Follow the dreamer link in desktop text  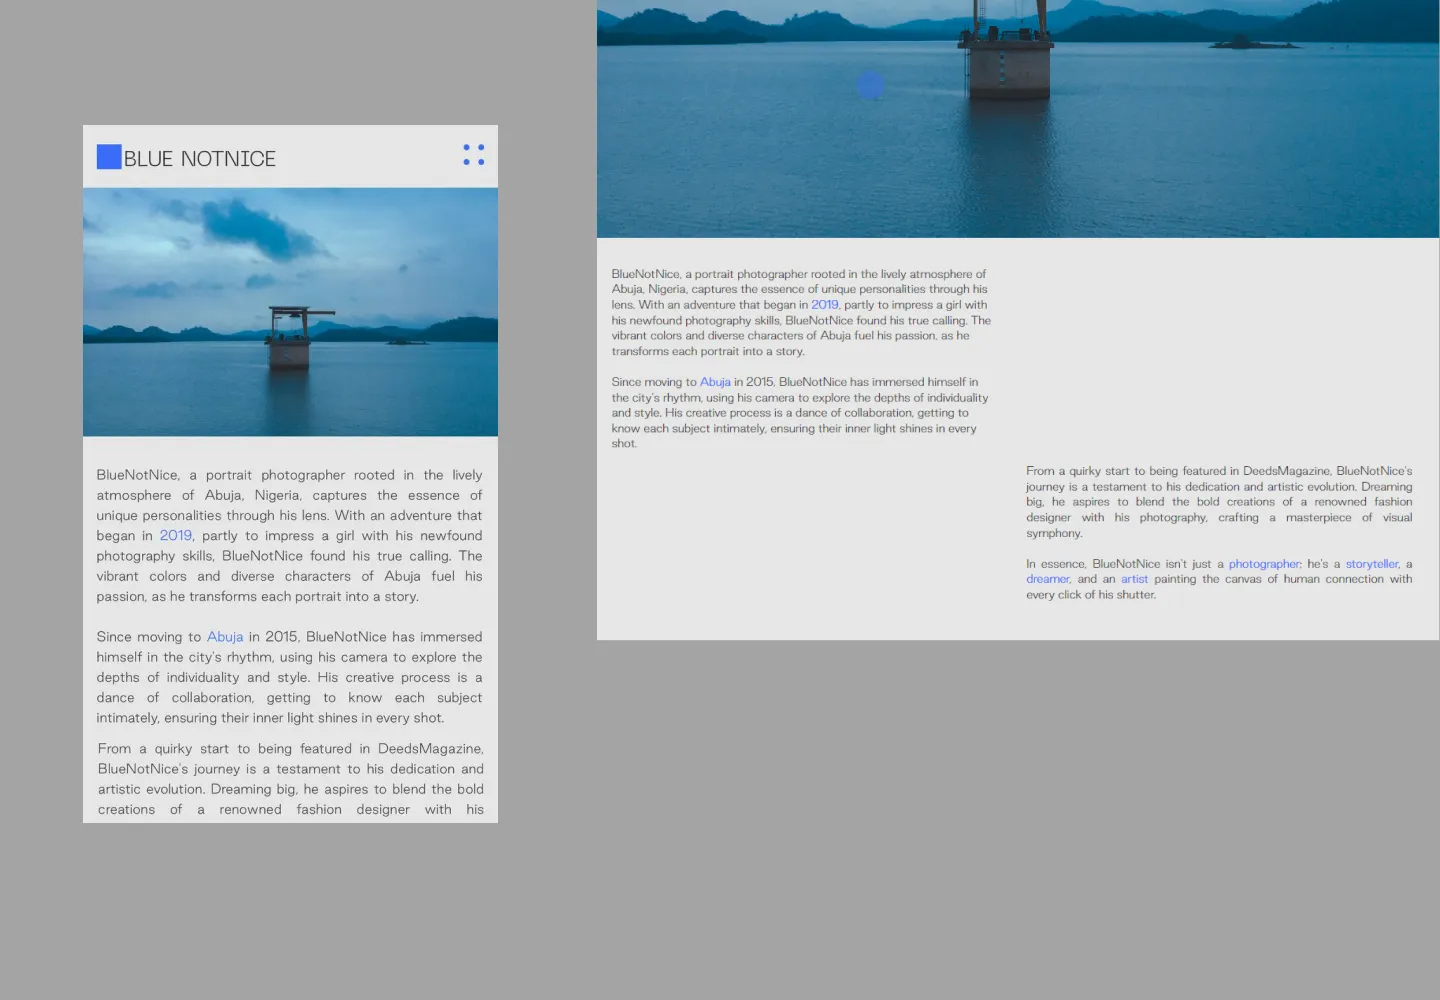[1047, 579]
